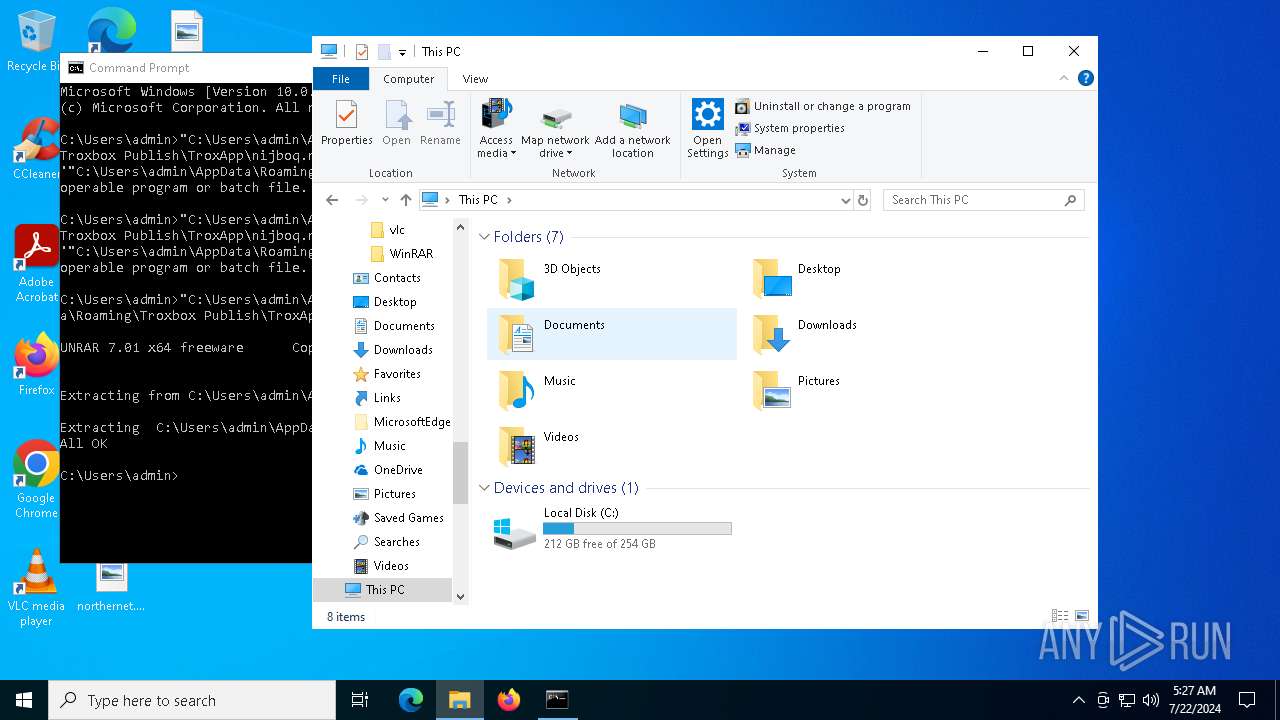Image resolution: width=1280 pixels, height=720 pixels.
Task: Open address bar history dropdown
Action: [845, 200]
